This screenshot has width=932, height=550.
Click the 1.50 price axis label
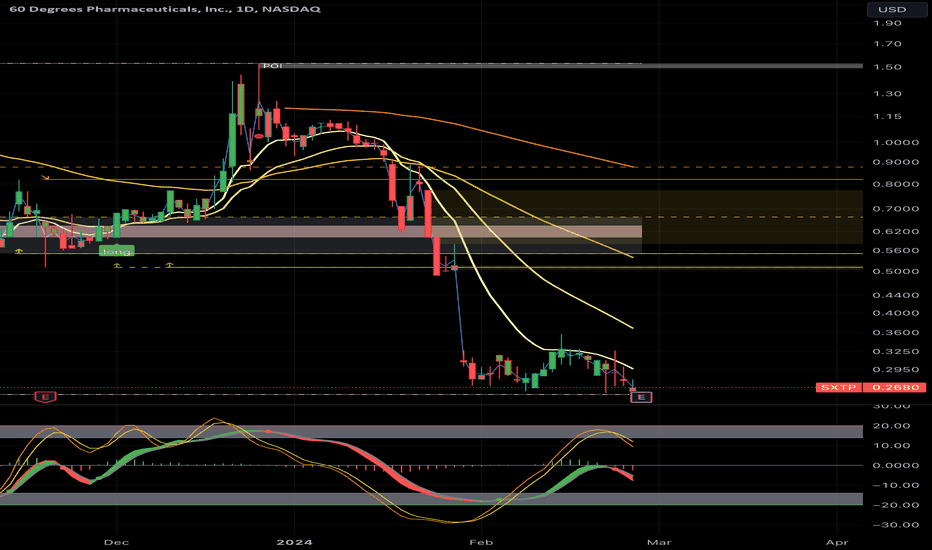887,67
